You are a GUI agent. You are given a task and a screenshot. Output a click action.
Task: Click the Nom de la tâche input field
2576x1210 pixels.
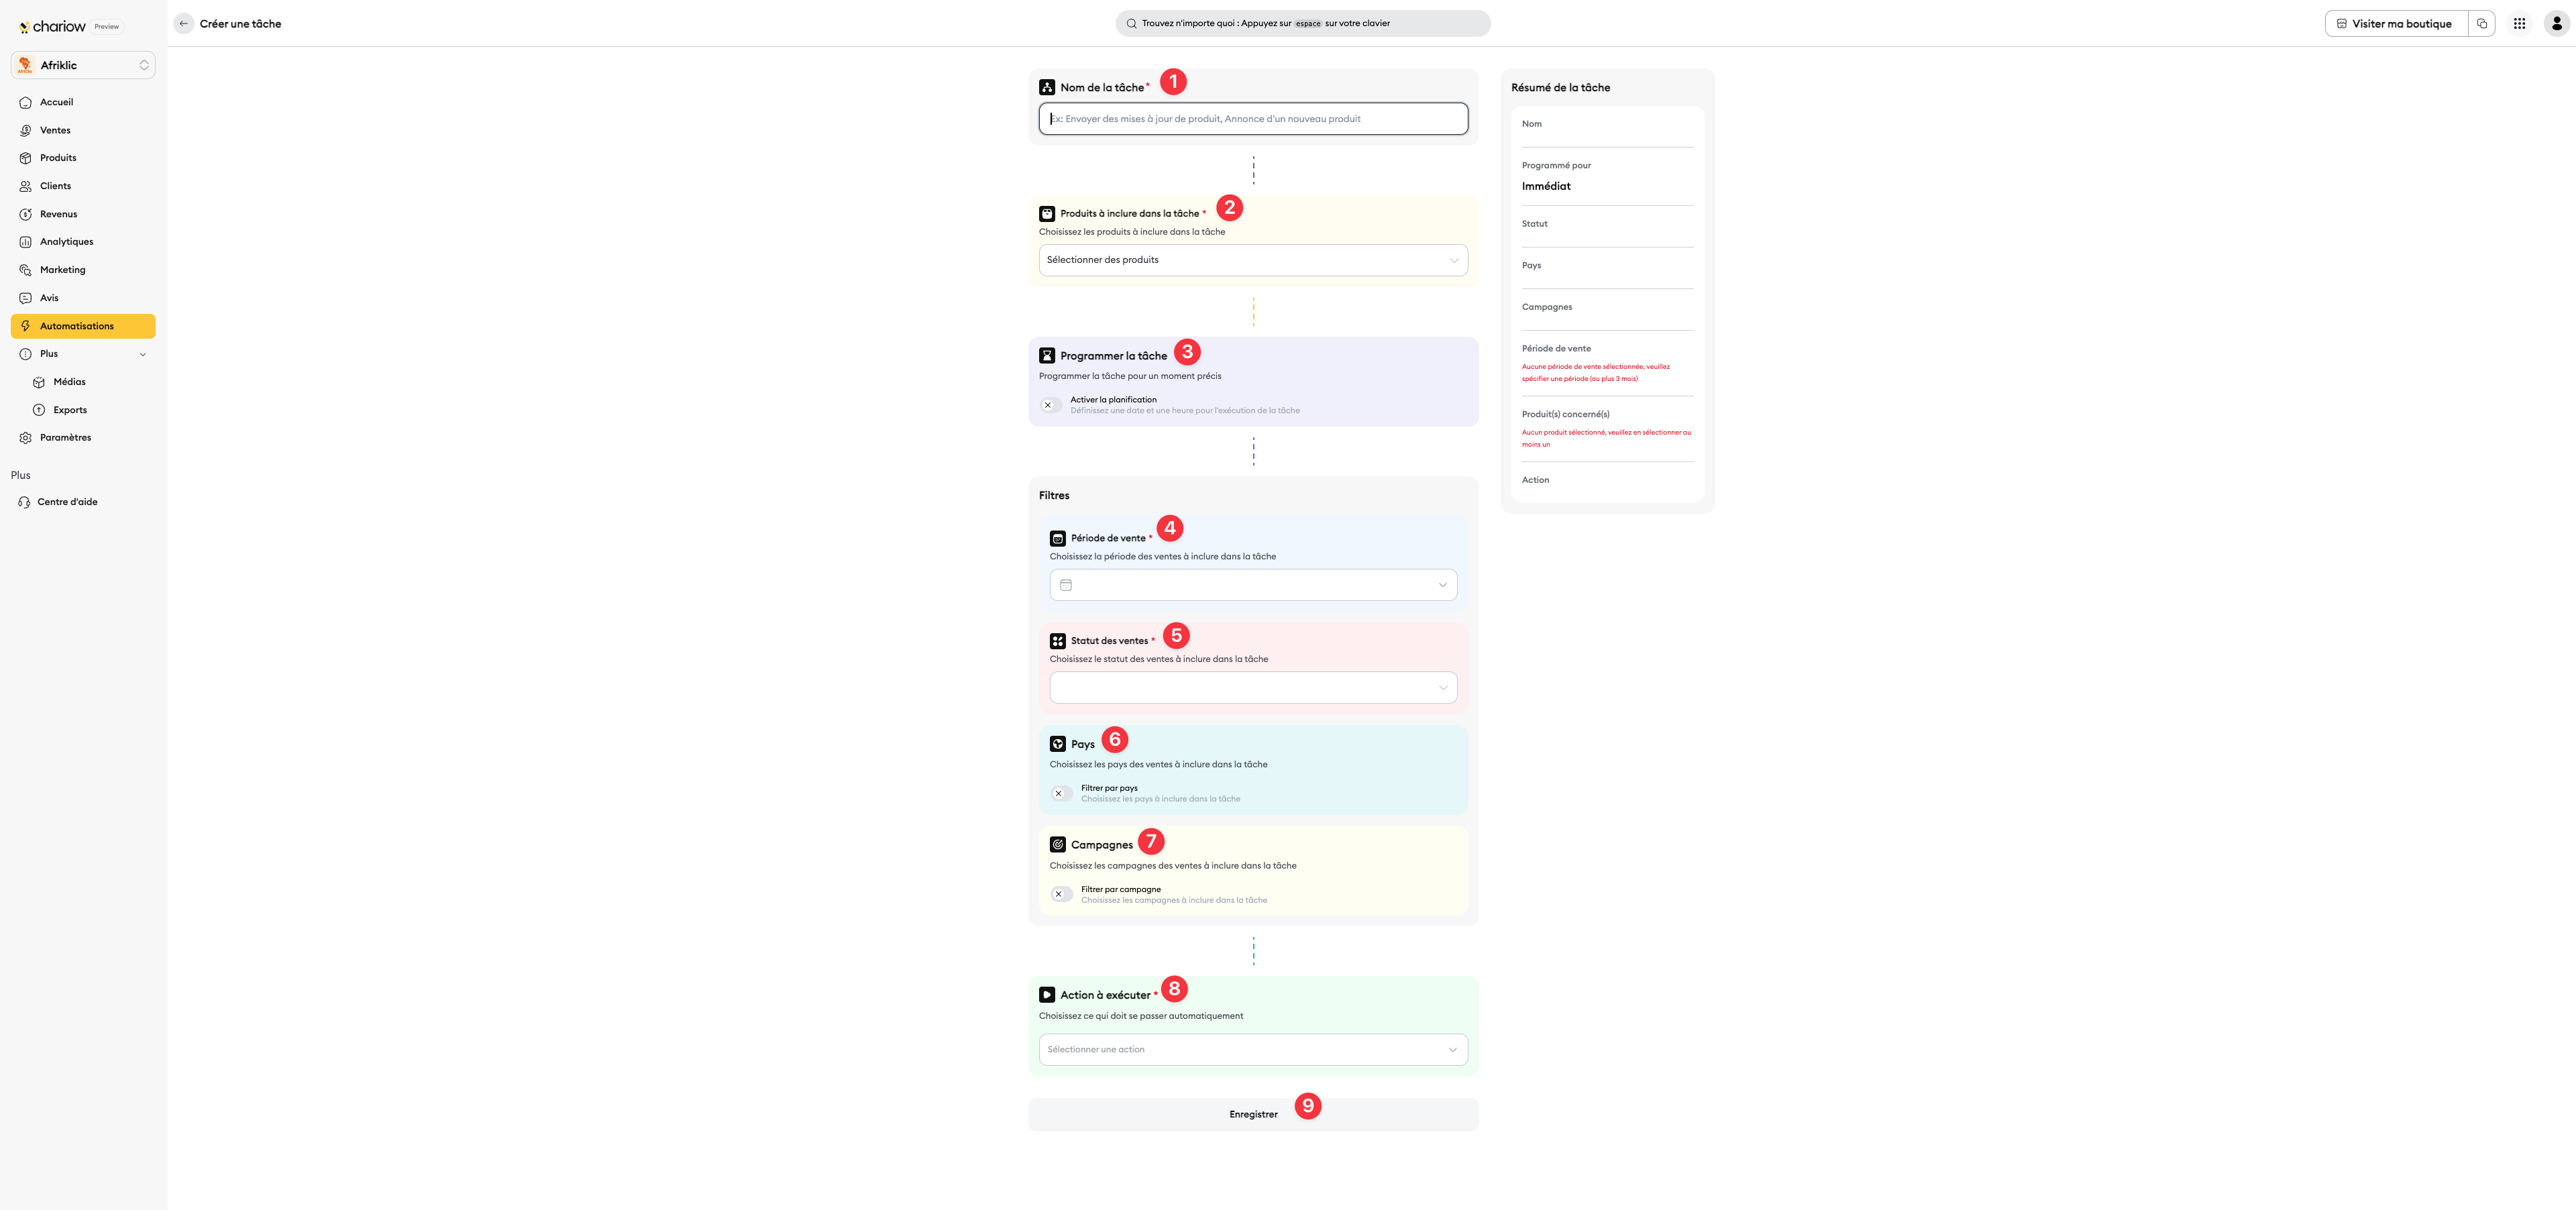1253,119
